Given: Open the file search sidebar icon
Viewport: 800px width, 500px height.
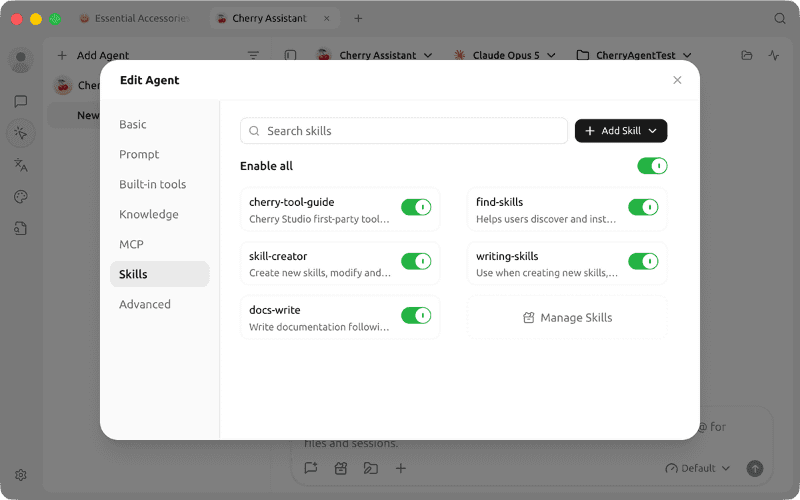Looking at the screenshot, I should (x=21, y=229).
